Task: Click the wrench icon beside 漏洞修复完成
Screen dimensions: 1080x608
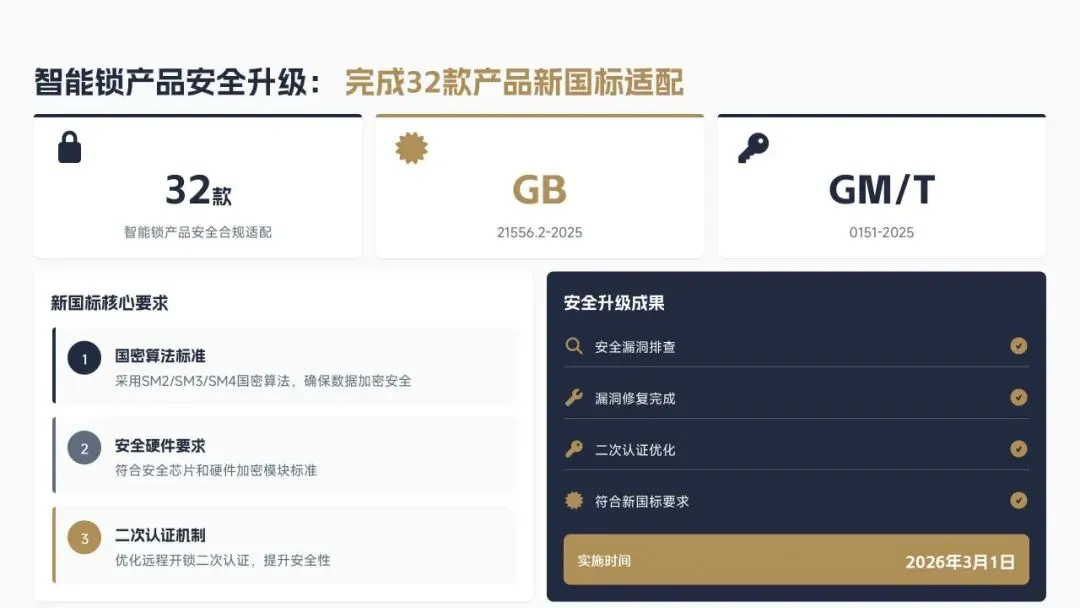Action: pos(574,397)
